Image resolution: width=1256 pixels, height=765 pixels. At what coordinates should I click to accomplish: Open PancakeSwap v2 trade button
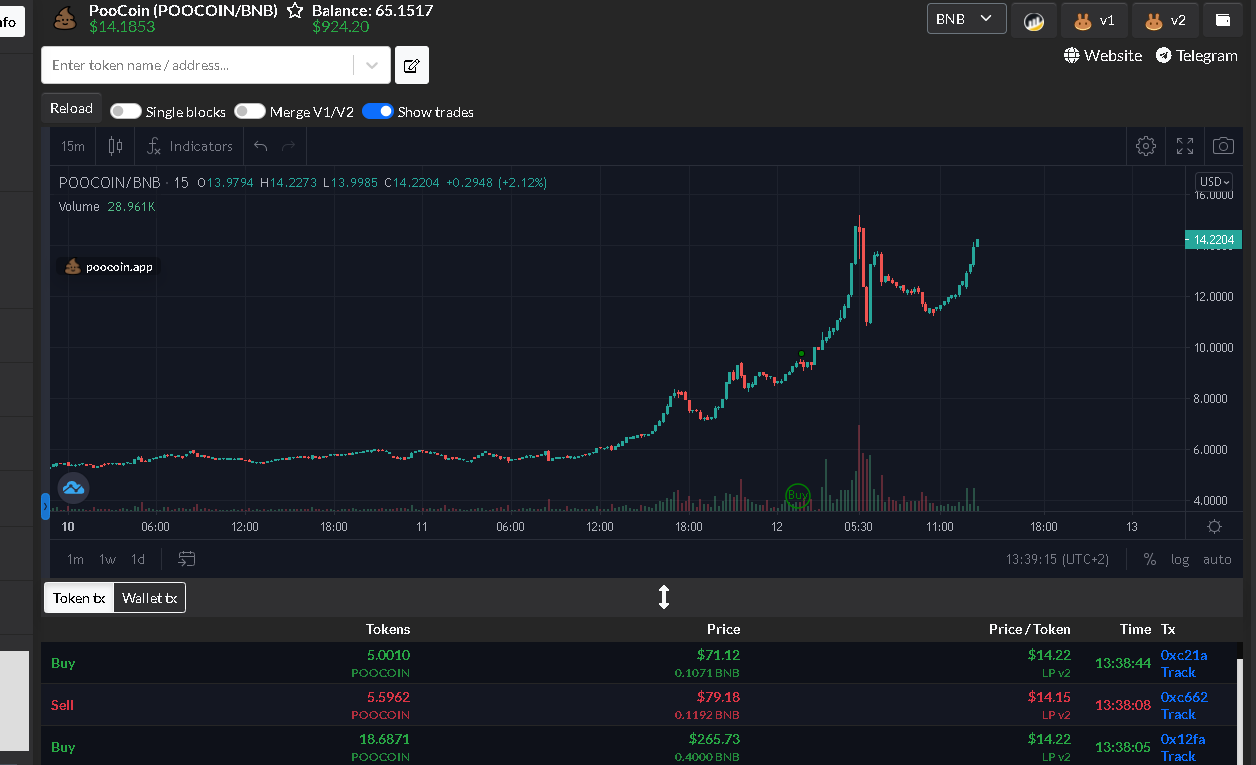pos(1165,20)
